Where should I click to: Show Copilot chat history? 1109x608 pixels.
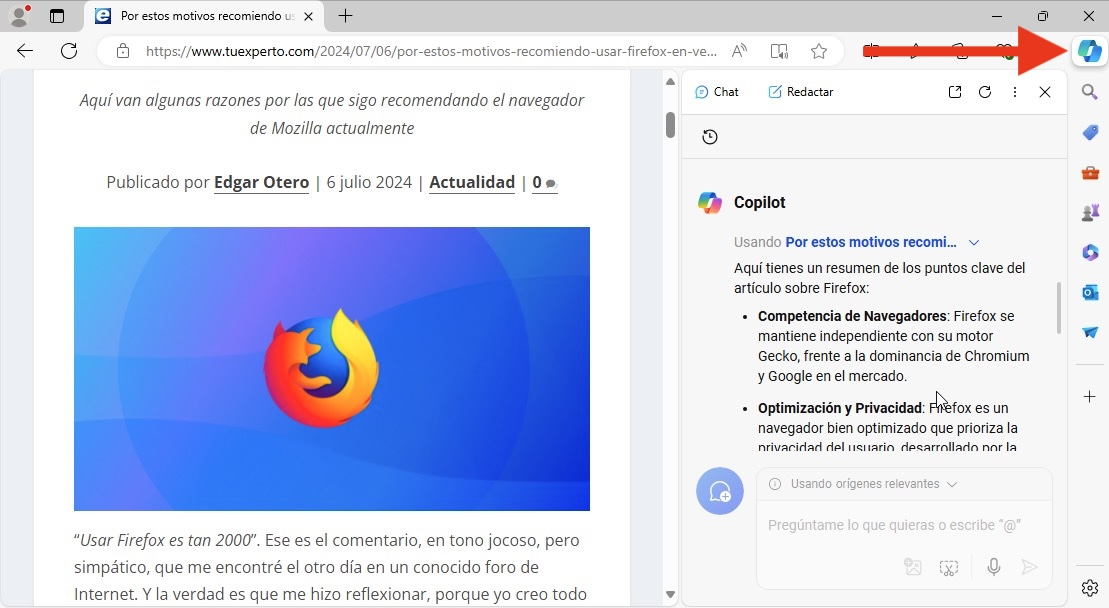pos(710,137)
